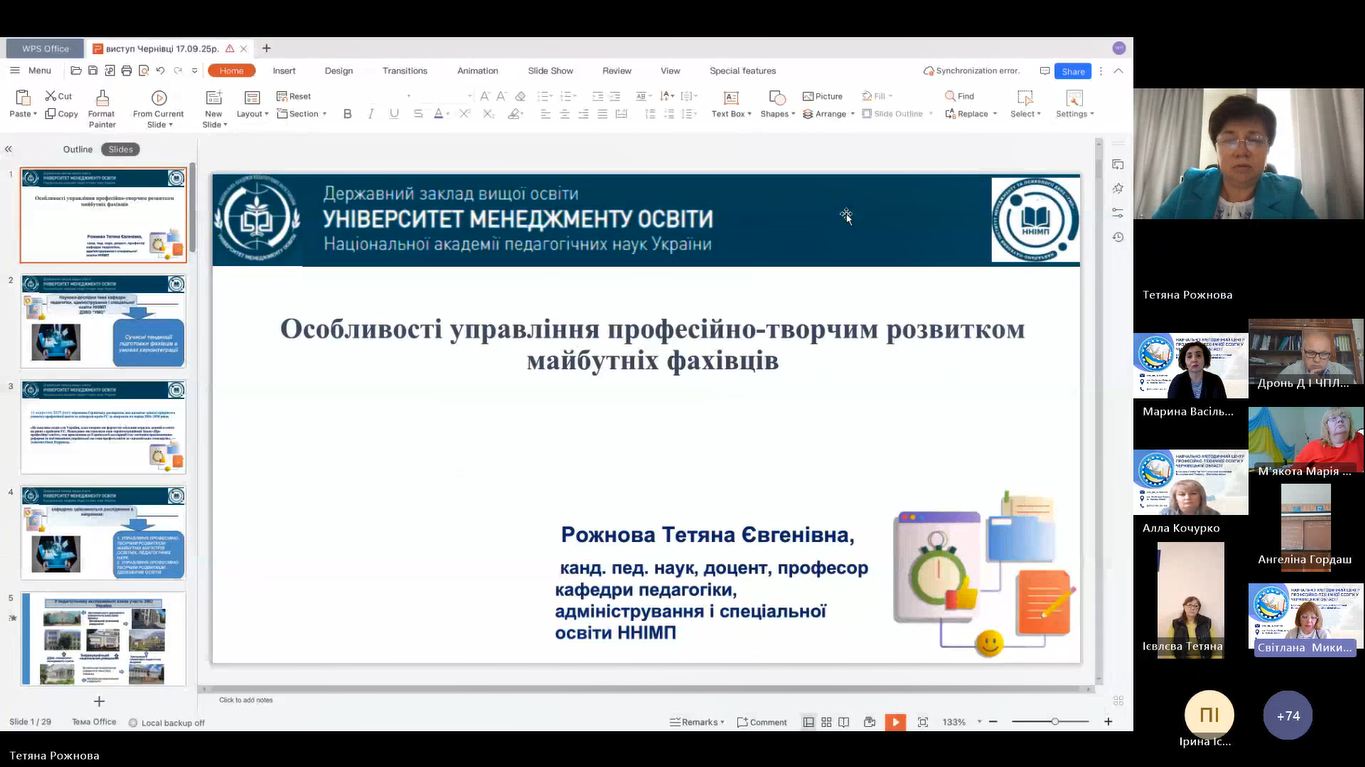Open the Transitions ribbon tab
Screen dimensions: 1365x767
[404, 71]
